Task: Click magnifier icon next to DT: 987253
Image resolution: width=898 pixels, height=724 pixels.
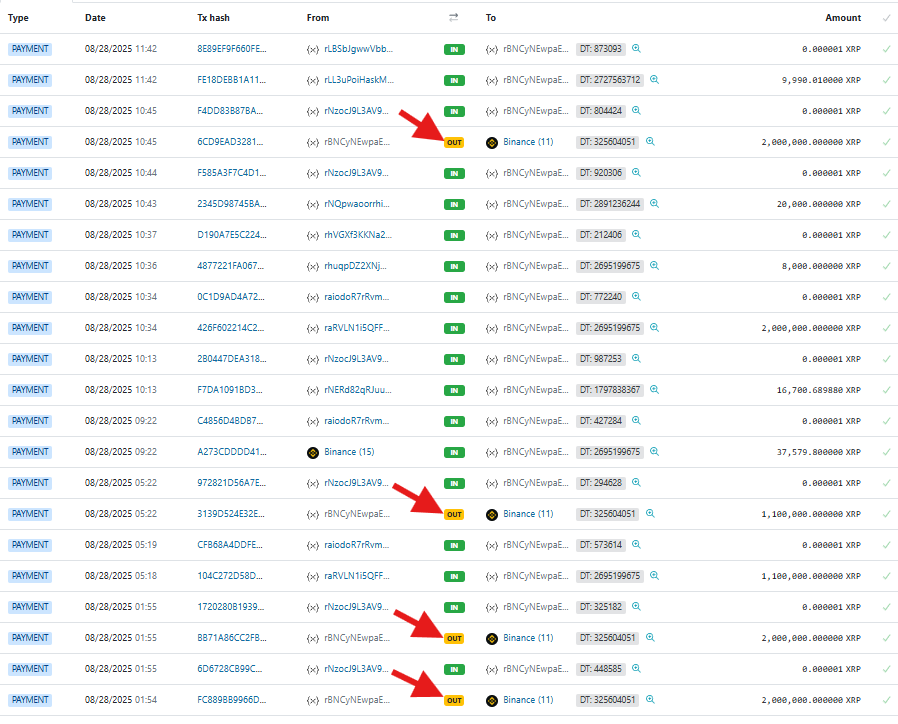Action: (636, 359)
